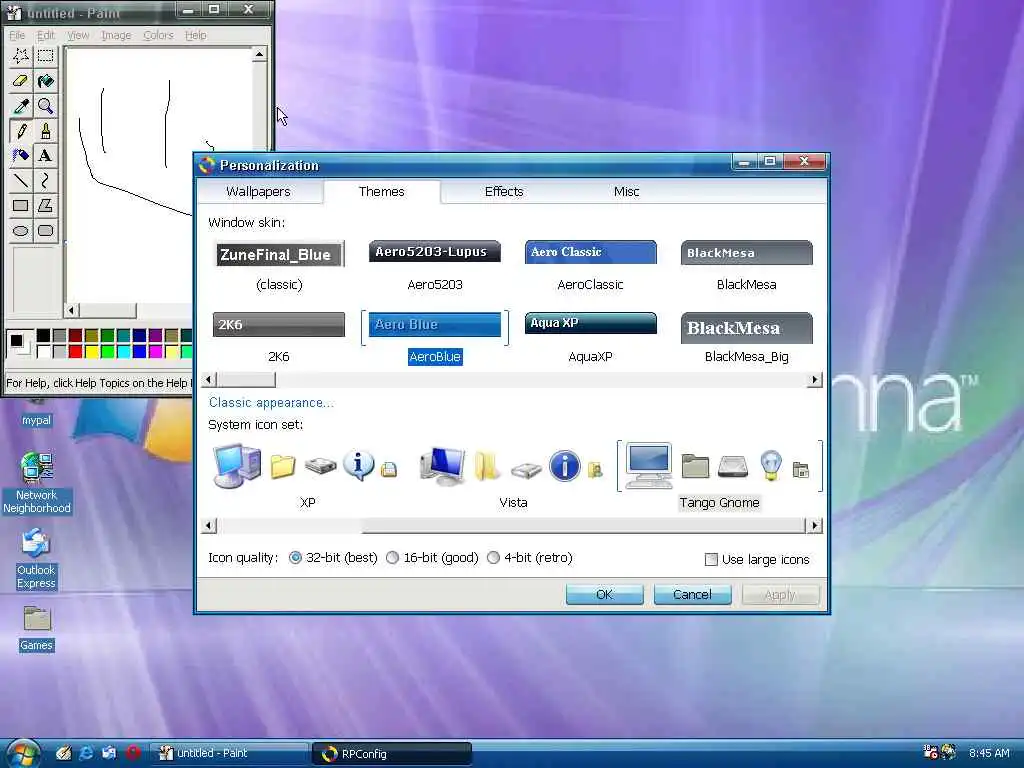Choose the Rectangle shape tool in Paint

pos(21,206)
